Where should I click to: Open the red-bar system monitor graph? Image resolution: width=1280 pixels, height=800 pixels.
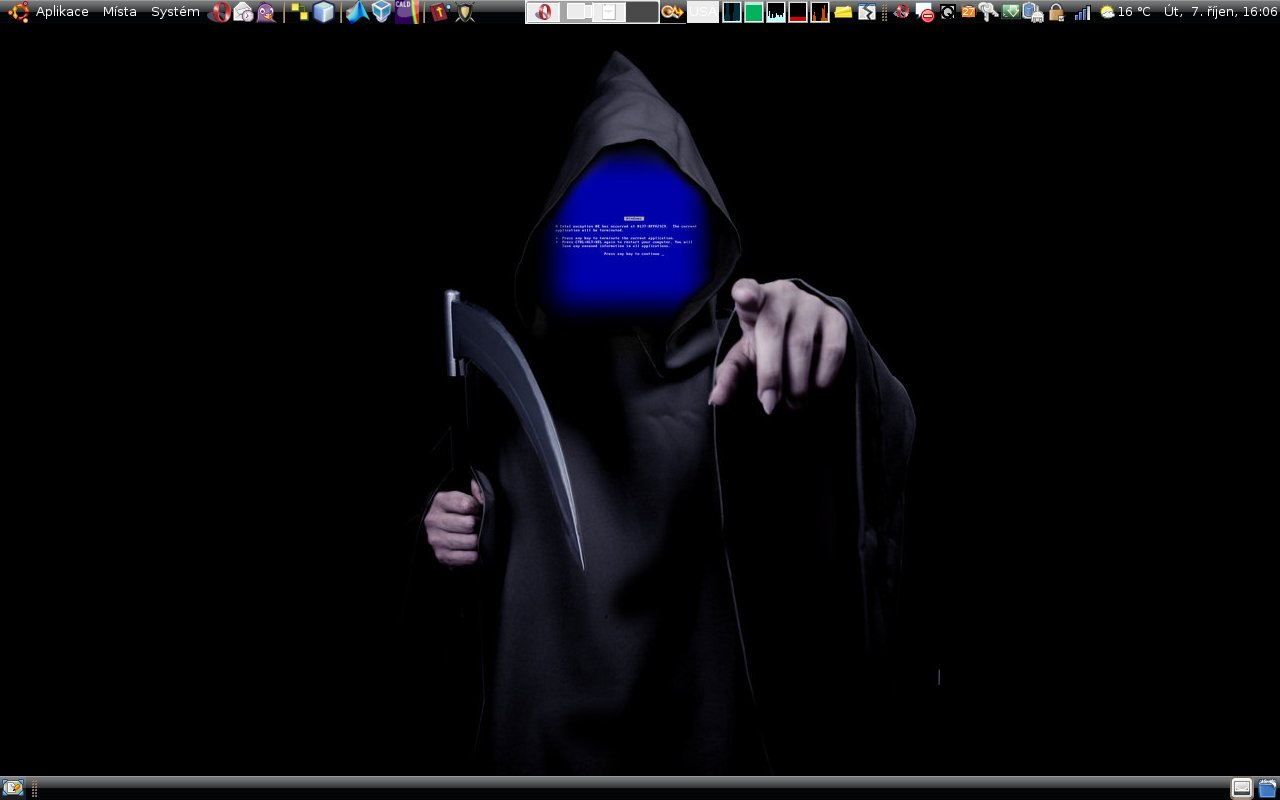point(798,12)
